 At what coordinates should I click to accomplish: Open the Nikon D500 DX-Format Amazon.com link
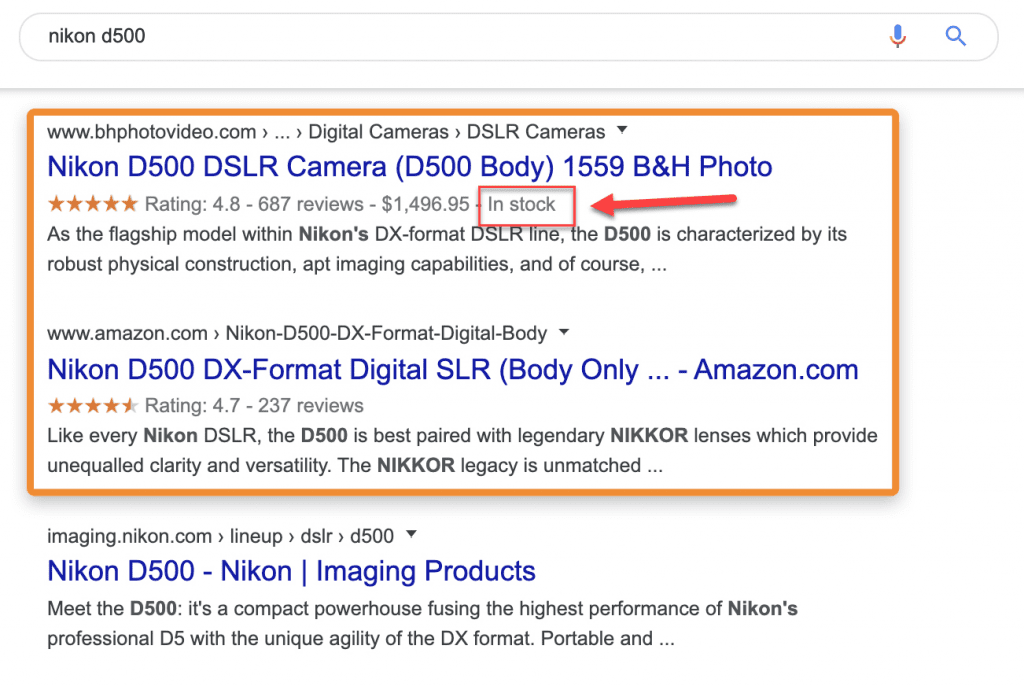[453, 370]
